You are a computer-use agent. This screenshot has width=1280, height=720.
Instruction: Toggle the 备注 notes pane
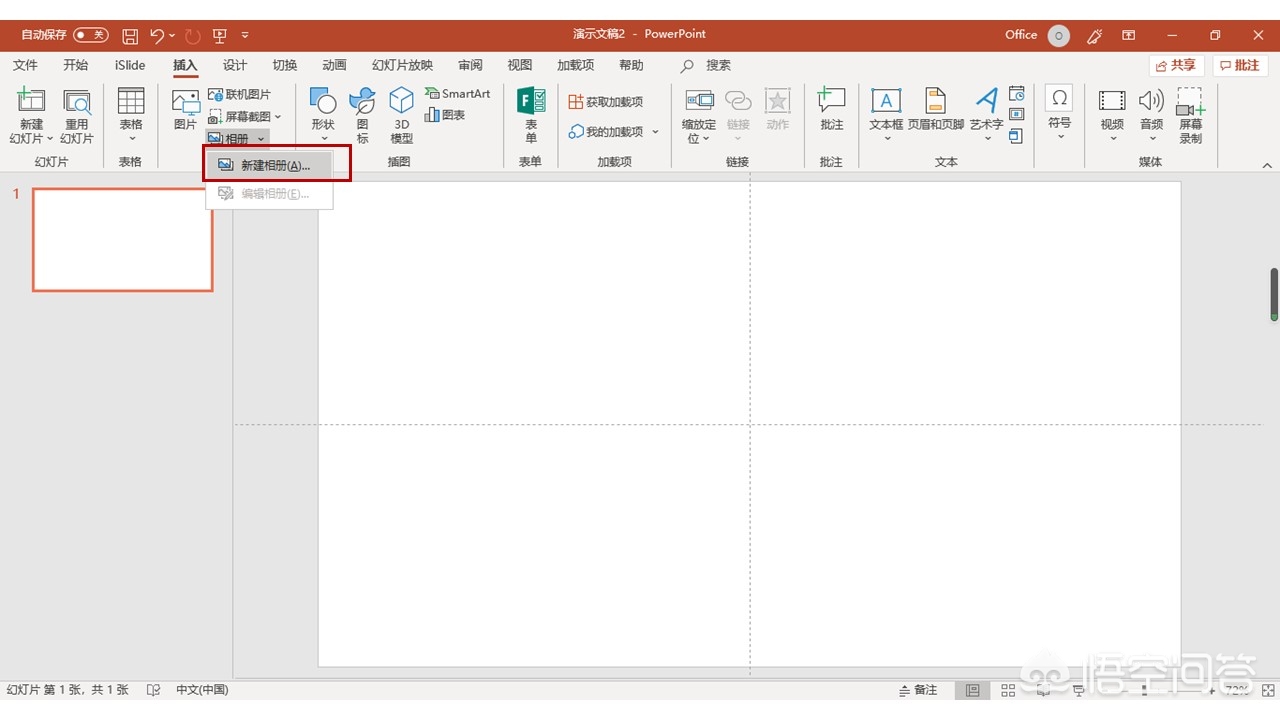point(918,690)
